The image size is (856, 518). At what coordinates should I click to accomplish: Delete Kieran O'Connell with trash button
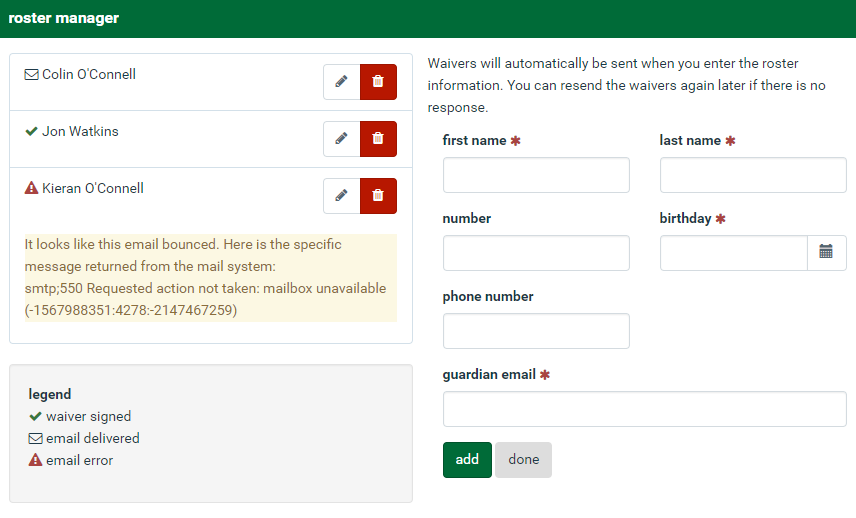(378, 195)
